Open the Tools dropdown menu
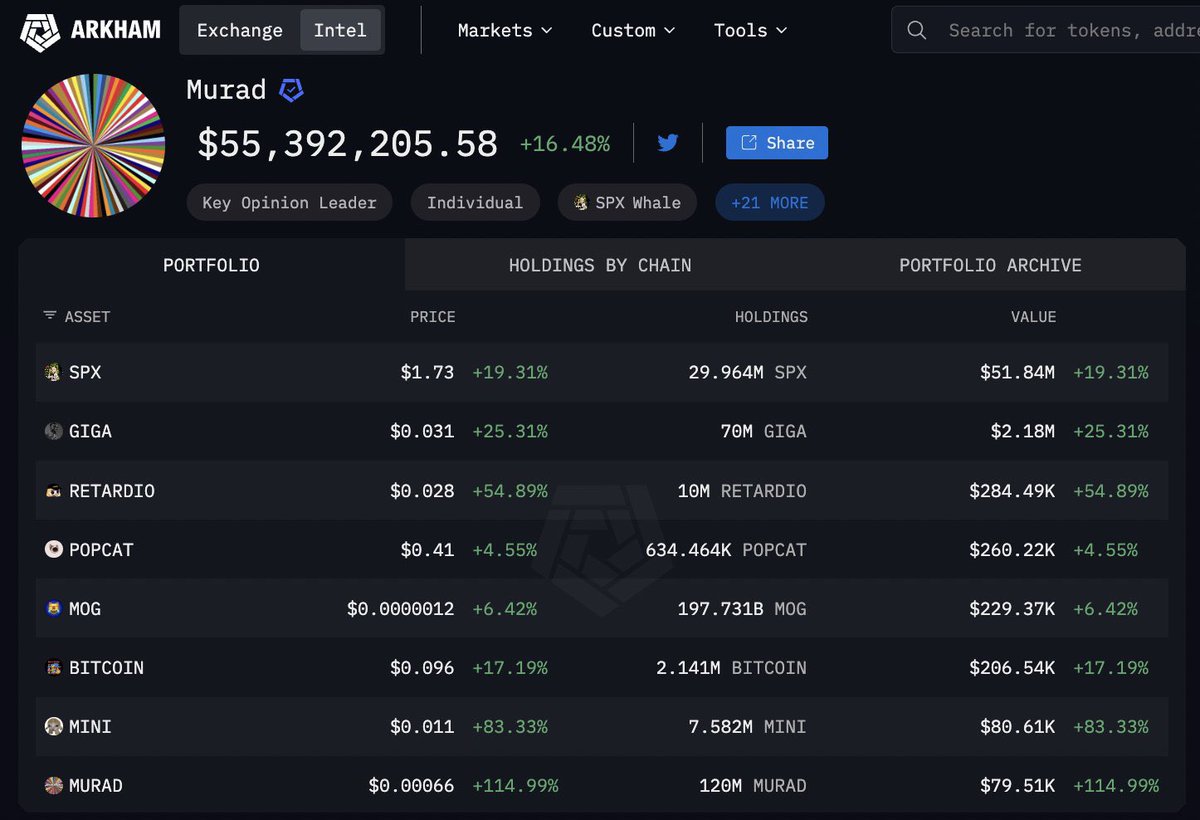Image resolution: width=1200 pixels, height=820 pixels. [x=751, y=30]
